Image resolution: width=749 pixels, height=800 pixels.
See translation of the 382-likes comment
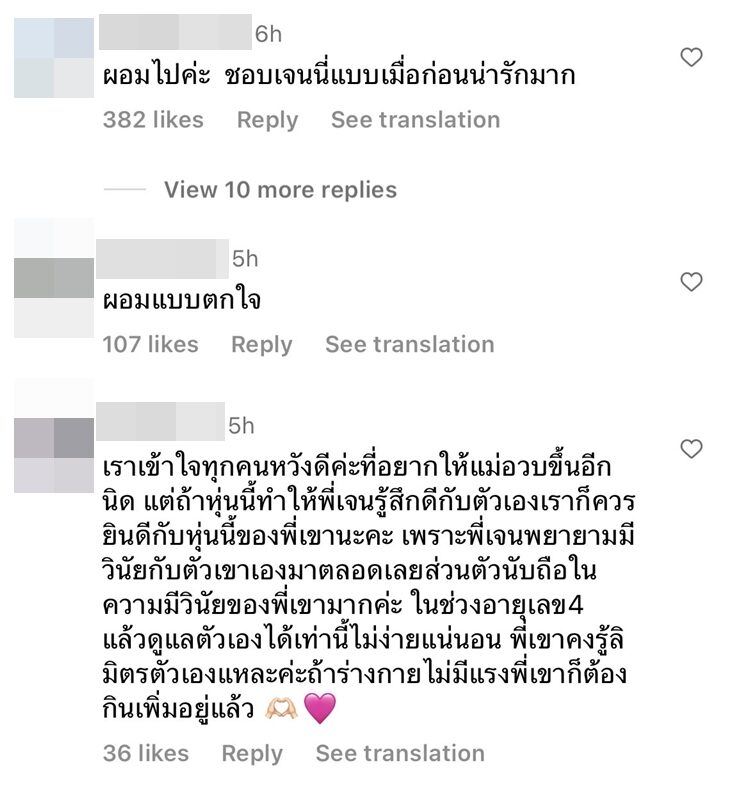pyautogui.click(x=415, y=120)
